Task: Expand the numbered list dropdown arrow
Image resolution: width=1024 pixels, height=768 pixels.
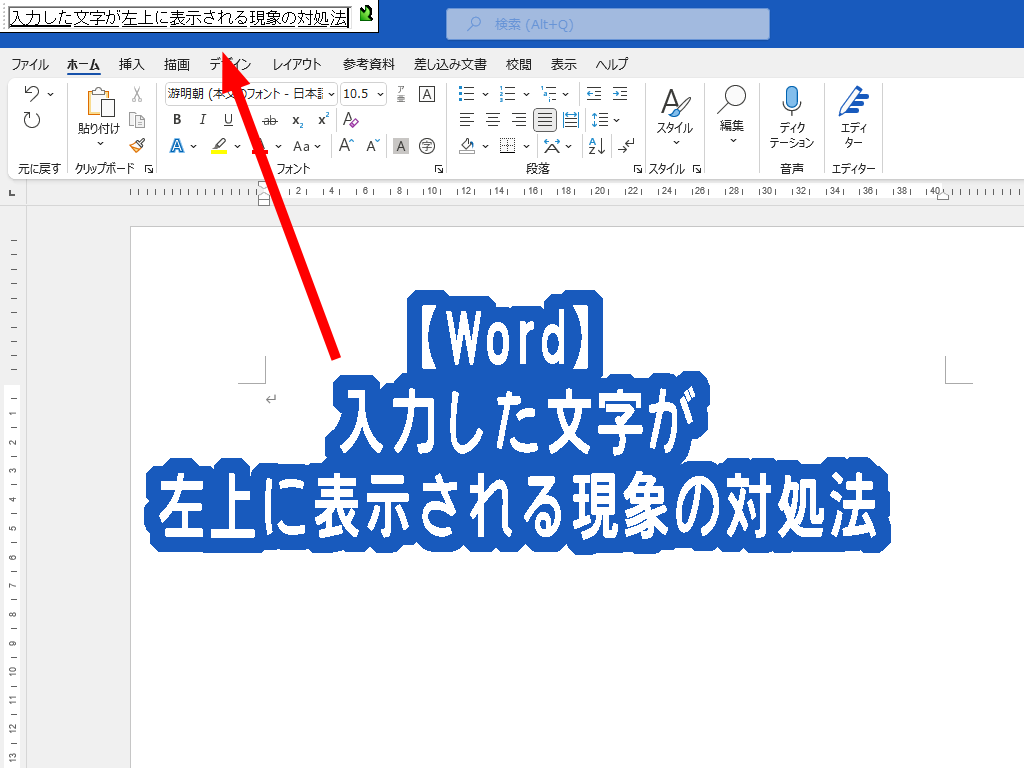Action: click(x=526, y=94)
